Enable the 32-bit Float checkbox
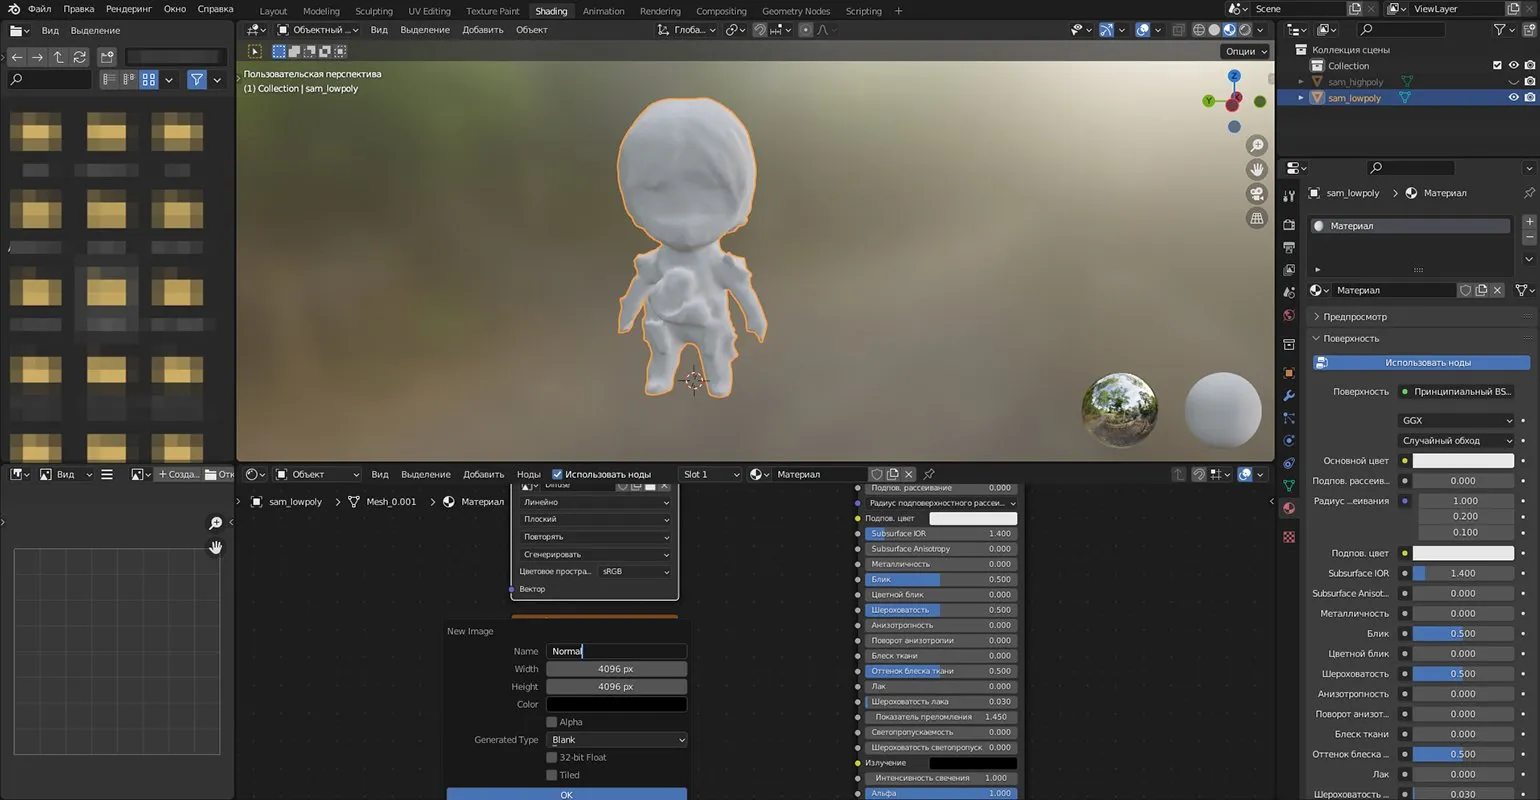 [x=552, y=757]
